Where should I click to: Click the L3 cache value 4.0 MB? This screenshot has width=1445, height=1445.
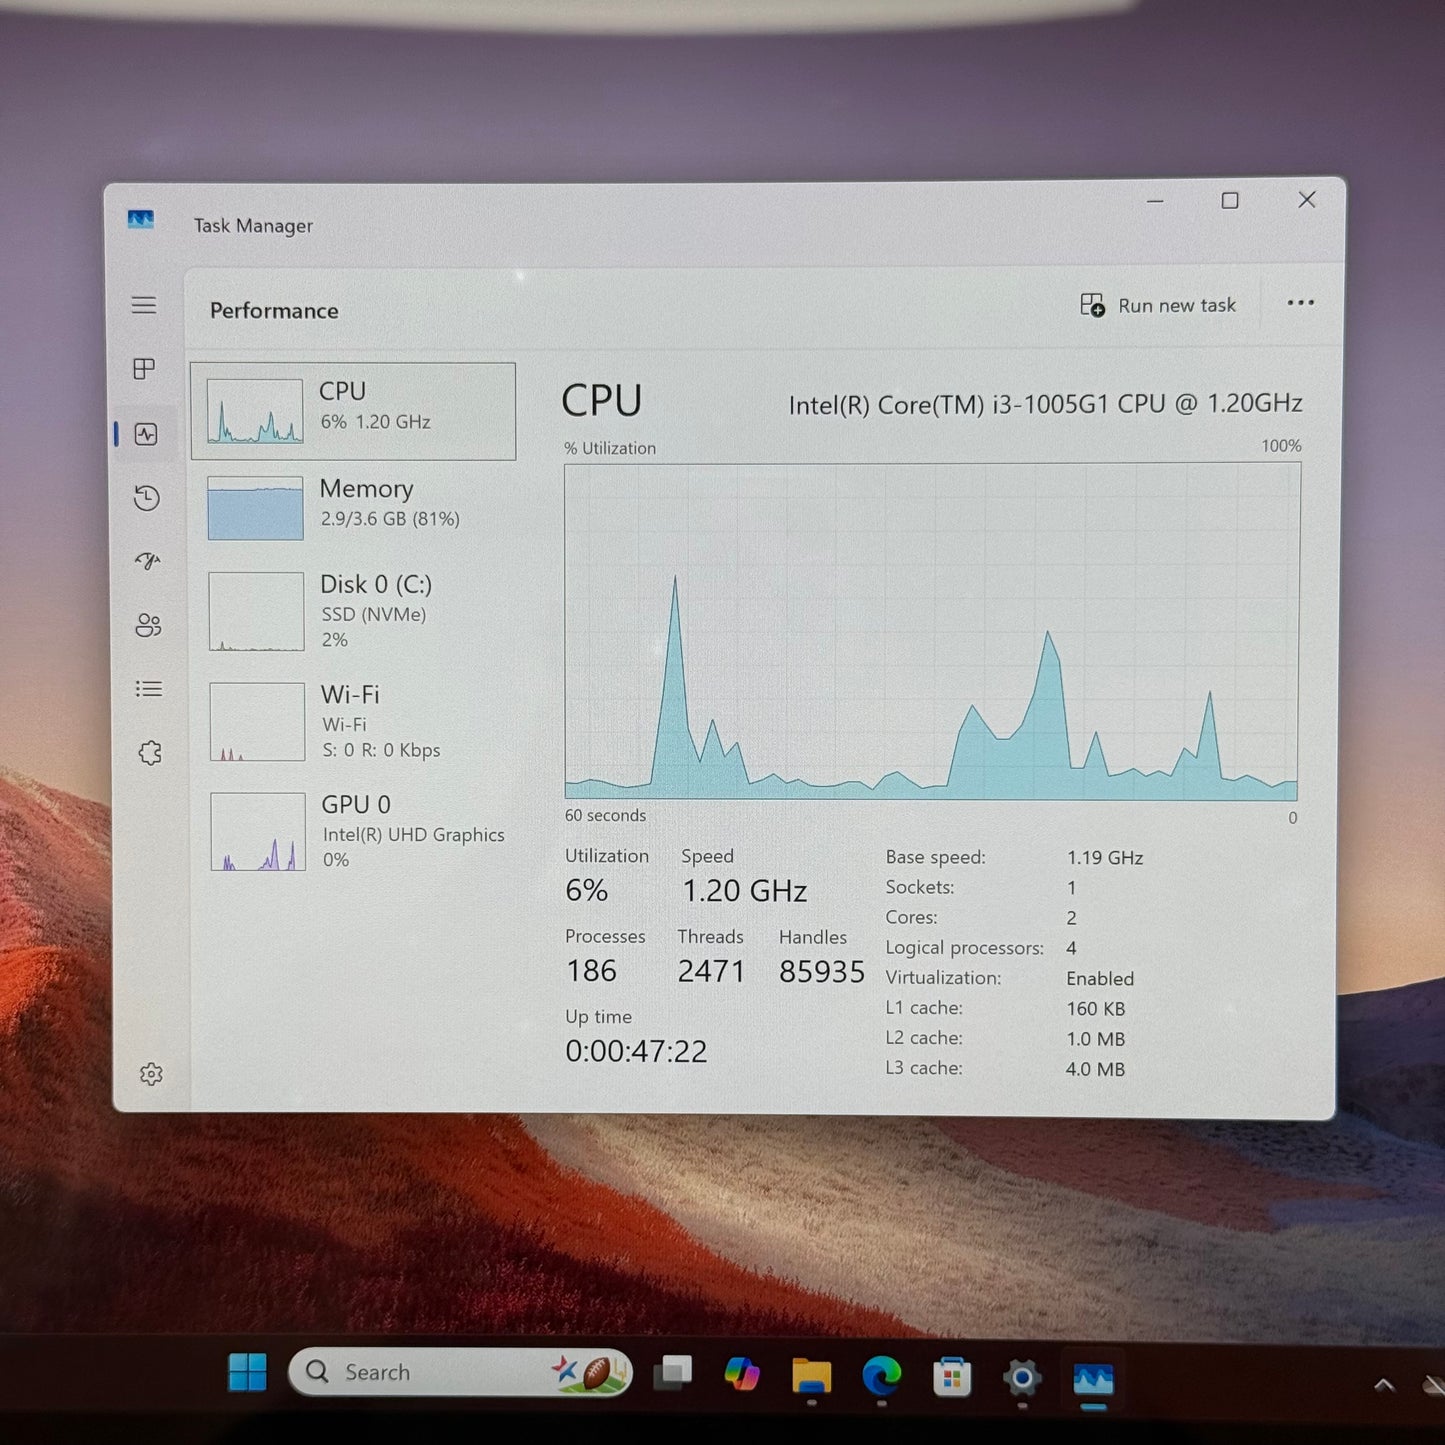[1095, 1069]
